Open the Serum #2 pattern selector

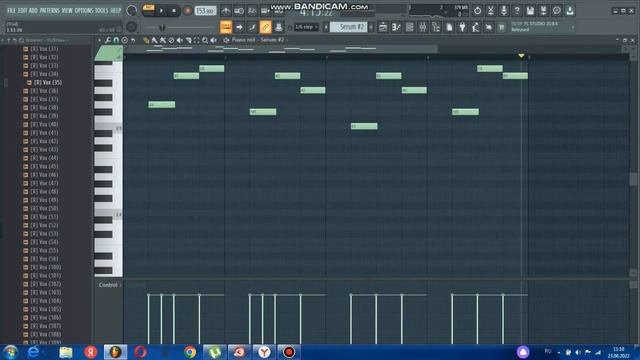click(x=349, y=27)
